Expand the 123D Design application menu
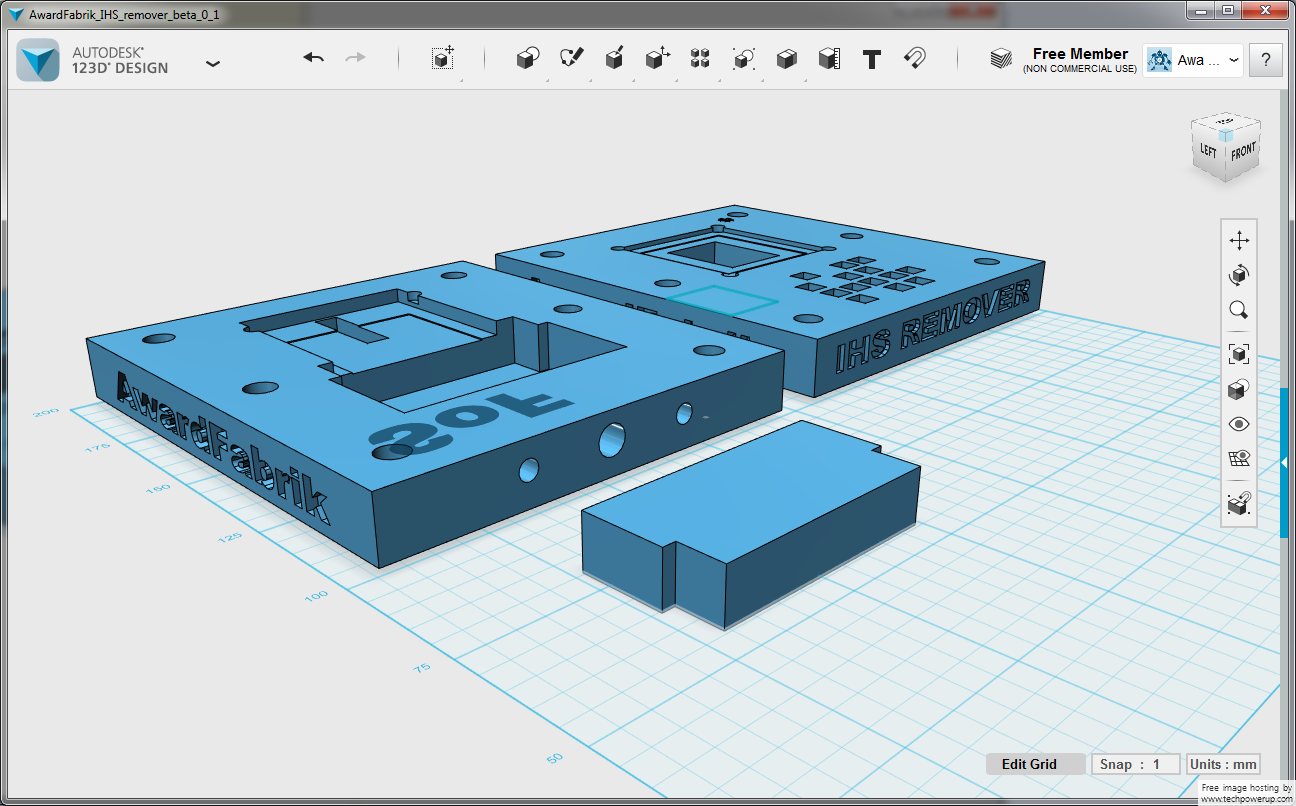Viewport: 1296px width, 806px height. (213, 63)
